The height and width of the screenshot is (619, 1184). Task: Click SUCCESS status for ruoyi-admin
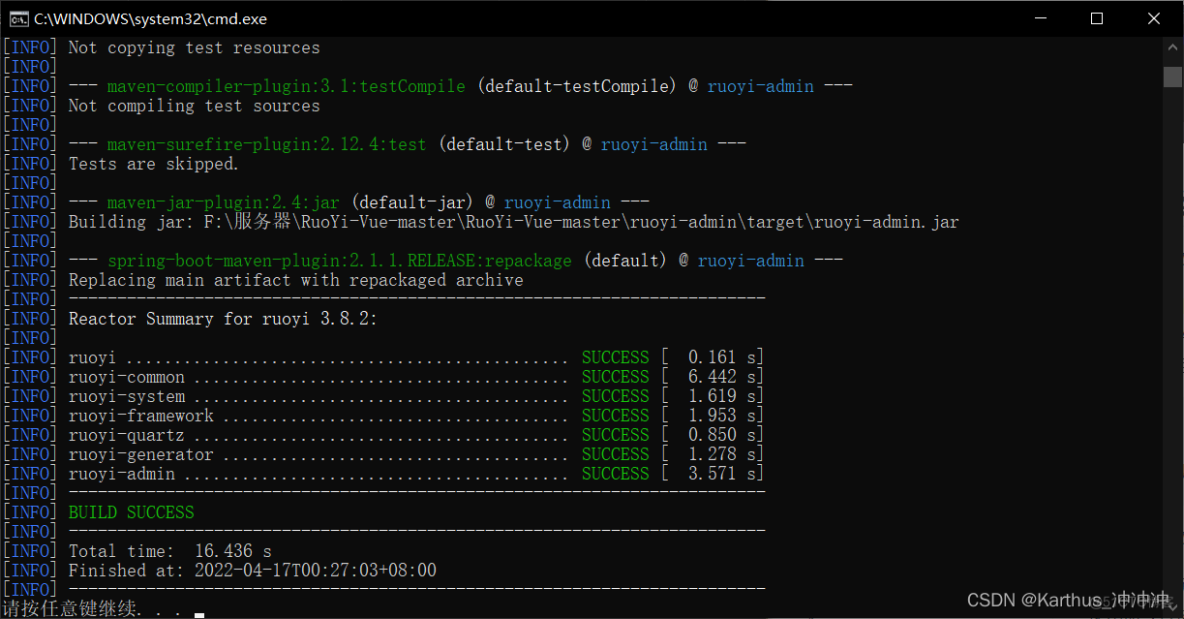pos(615,474)
